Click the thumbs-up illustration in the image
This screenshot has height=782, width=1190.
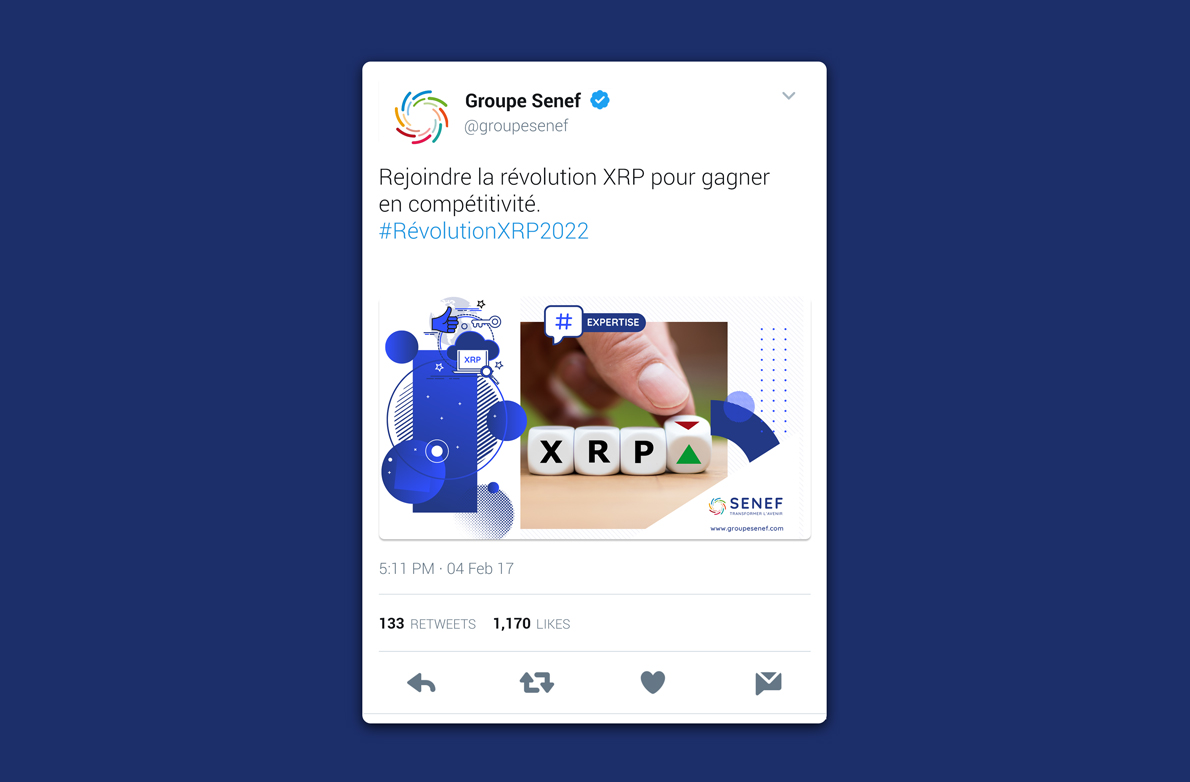pyautogui.click(x=445, y=320)
